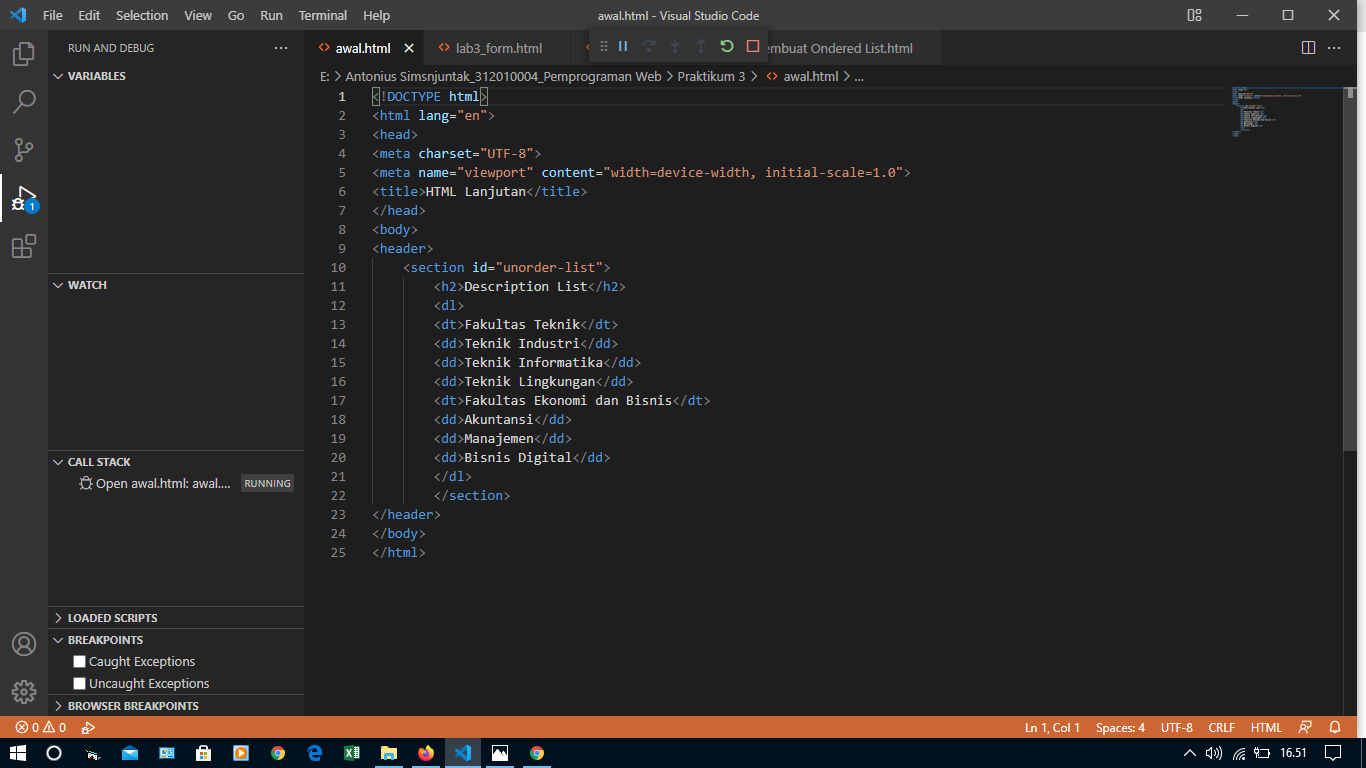Pause the running debug session
1366x768 pixels.
tap(623, 46)
